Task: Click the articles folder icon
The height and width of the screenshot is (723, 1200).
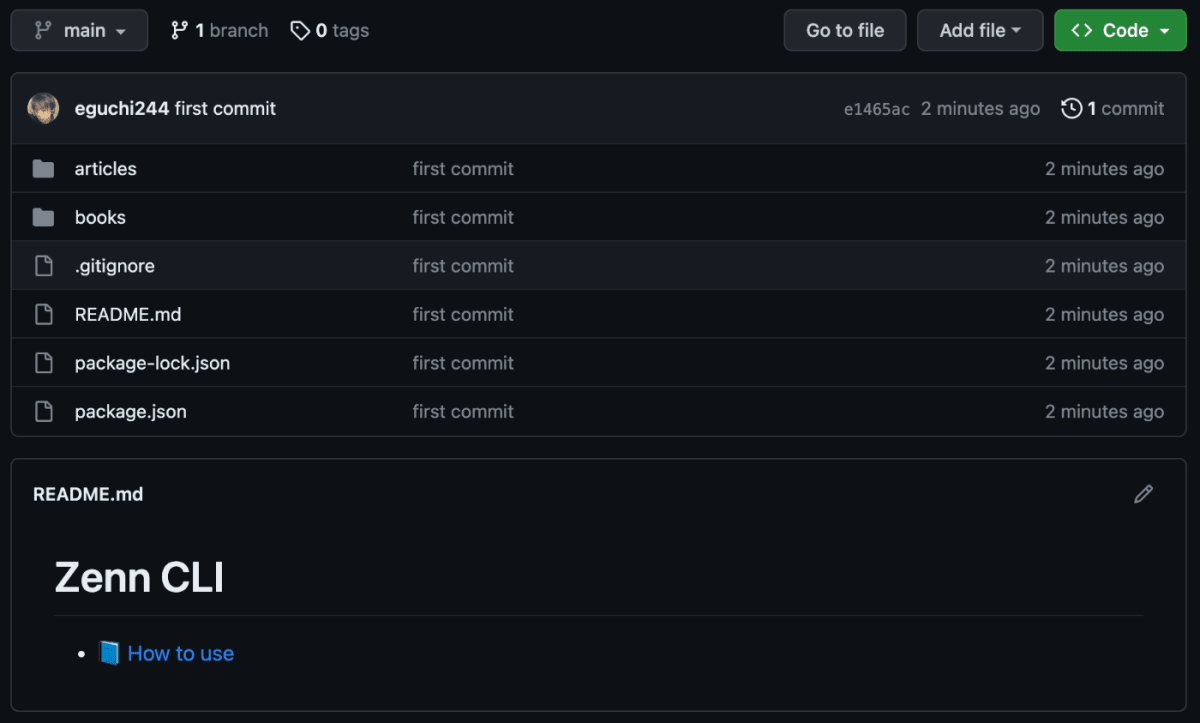Action: [x=43, y=169]
